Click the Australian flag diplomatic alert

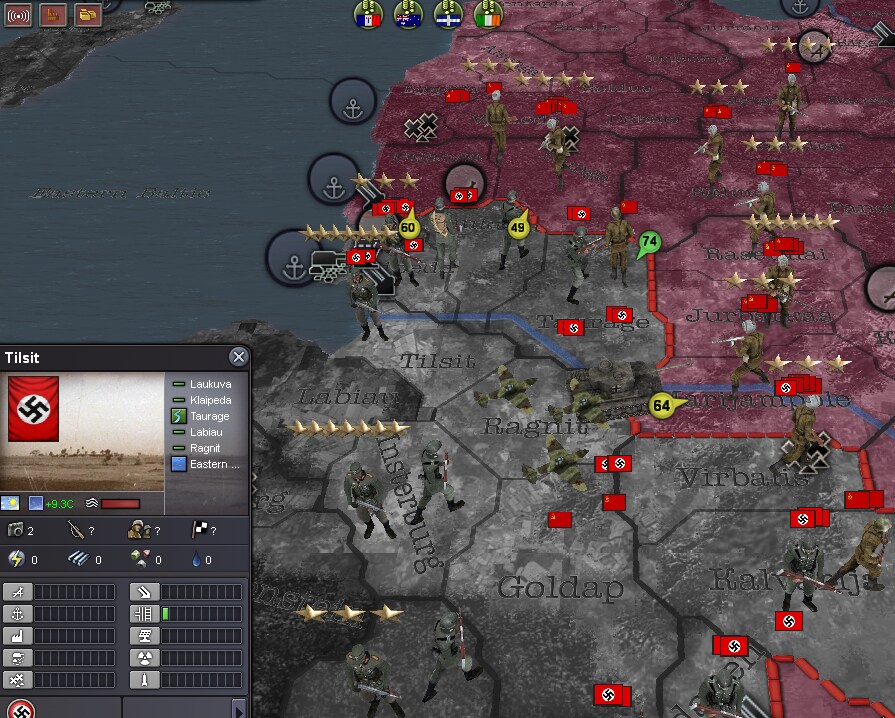pos(409,14)
